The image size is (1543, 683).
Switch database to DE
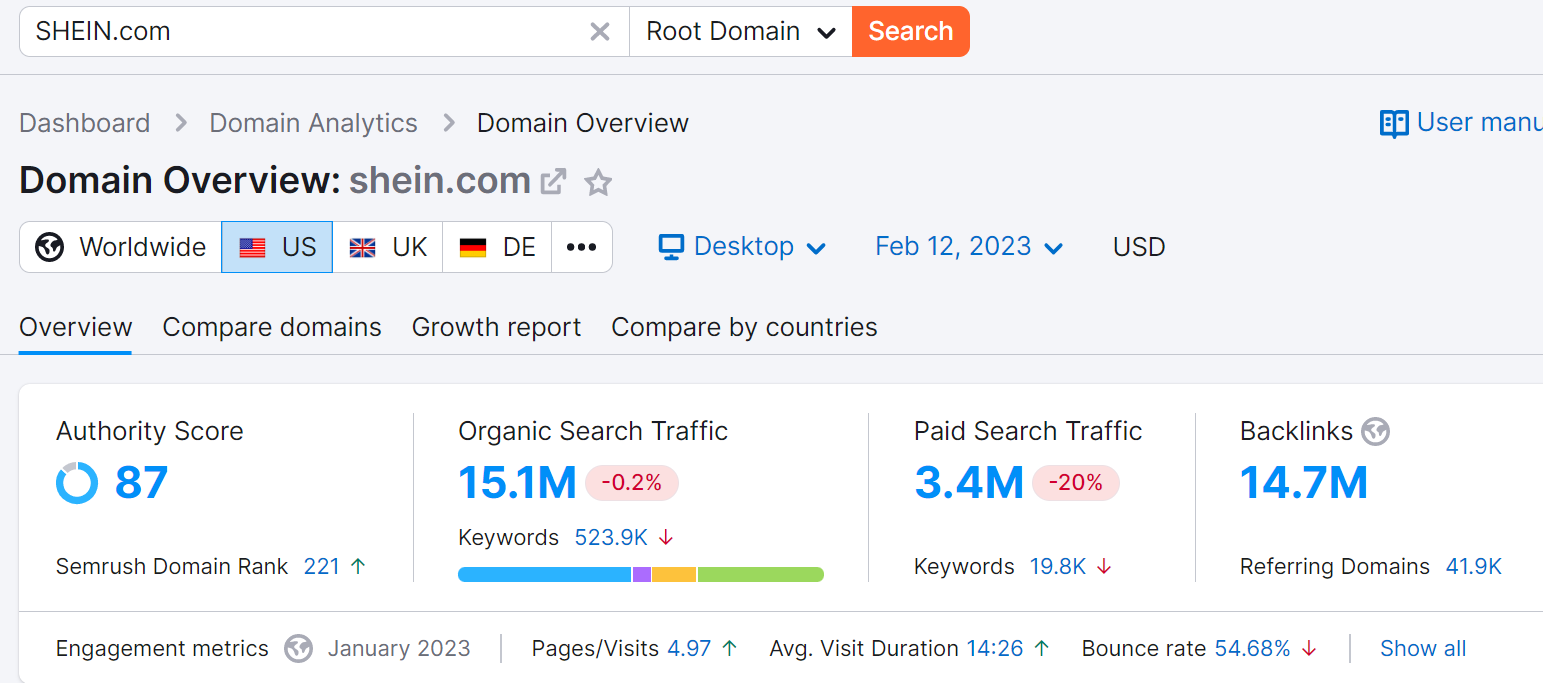(497, 247)
